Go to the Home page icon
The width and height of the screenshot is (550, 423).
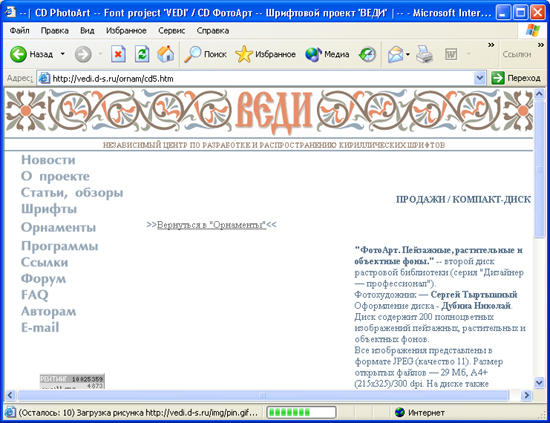166,54
